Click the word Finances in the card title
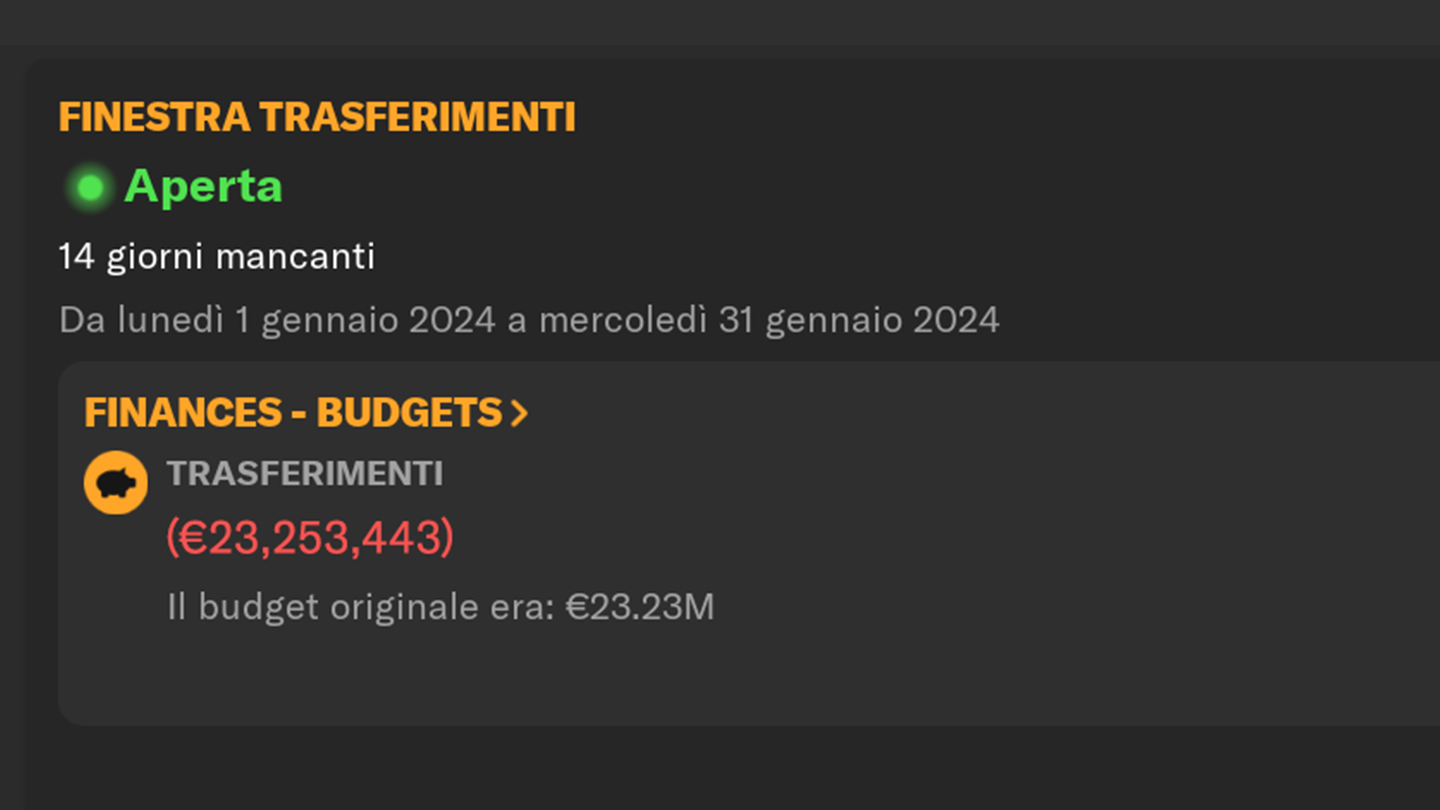Screen dimensions: 1440x810 183,413
